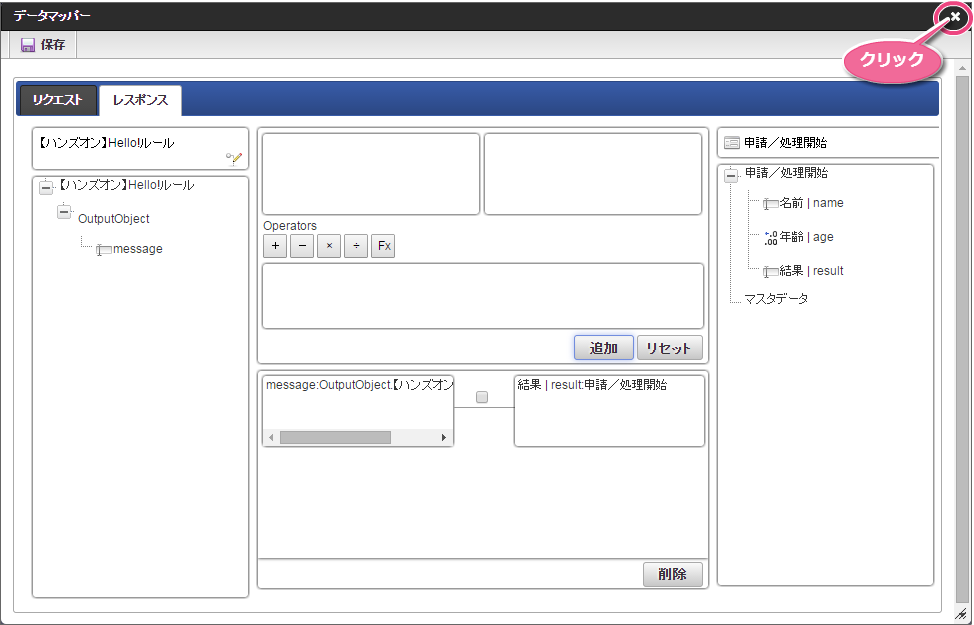Click the right arrow of mapping scrollbar

pyautogui.click(x=444, y=437)
